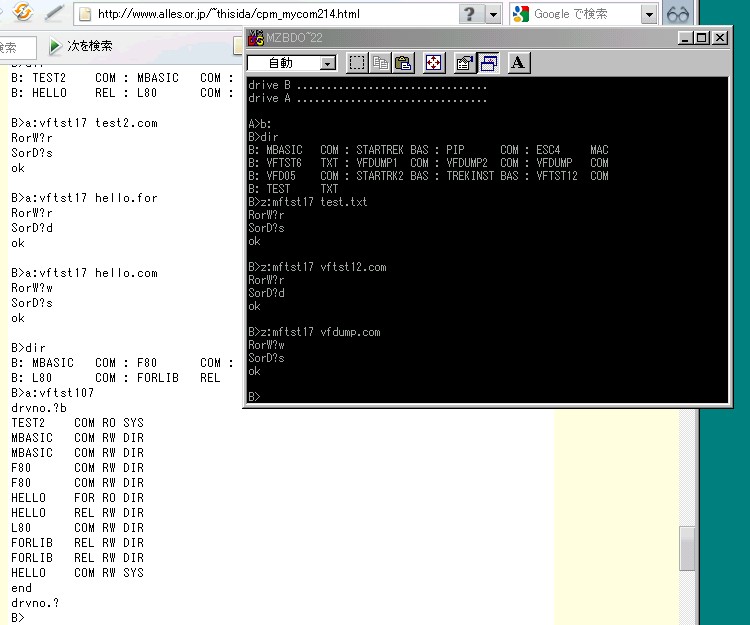Click the page icon in address bar
The width and height of the screenshot is (750, 625).
pyautogui.click(x=85, y=14)
